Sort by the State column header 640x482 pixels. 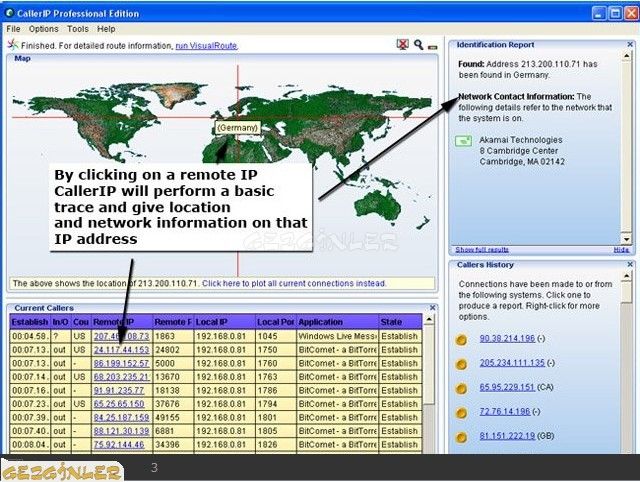tap(400, 322)
